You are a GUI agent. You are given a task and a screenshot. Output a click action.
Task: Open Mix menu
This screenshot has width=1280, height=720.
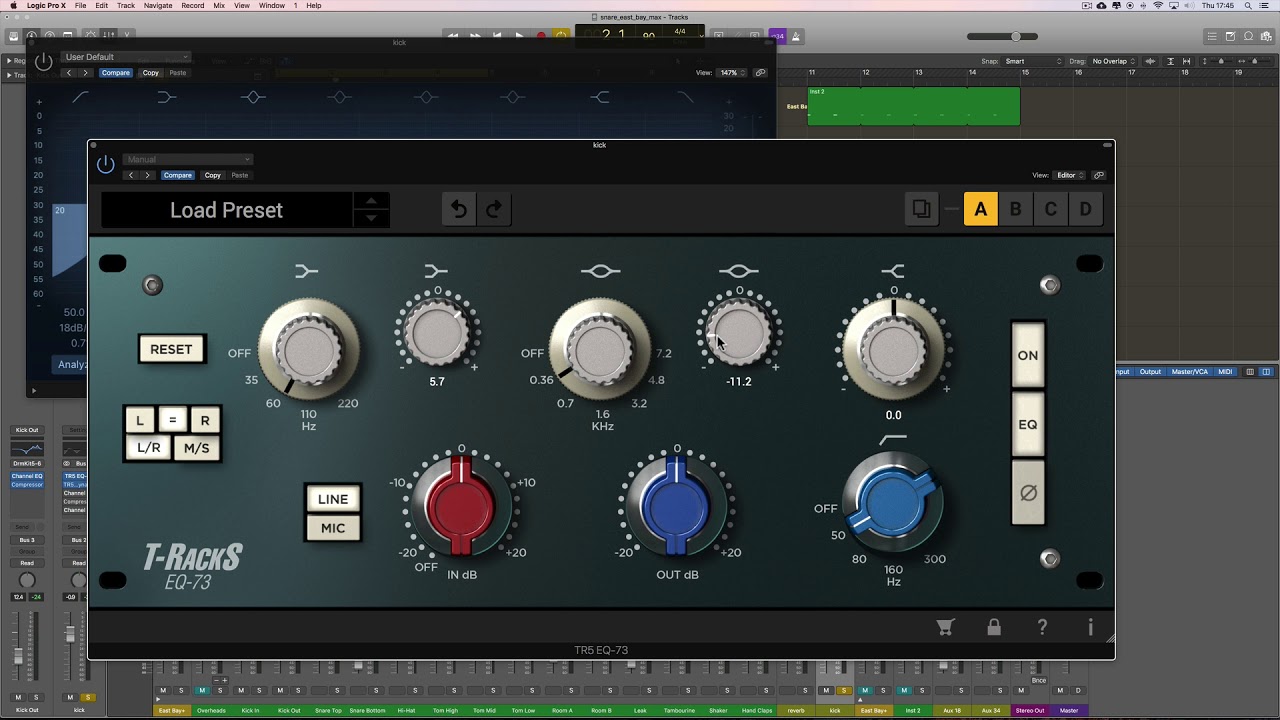[219, 6]
